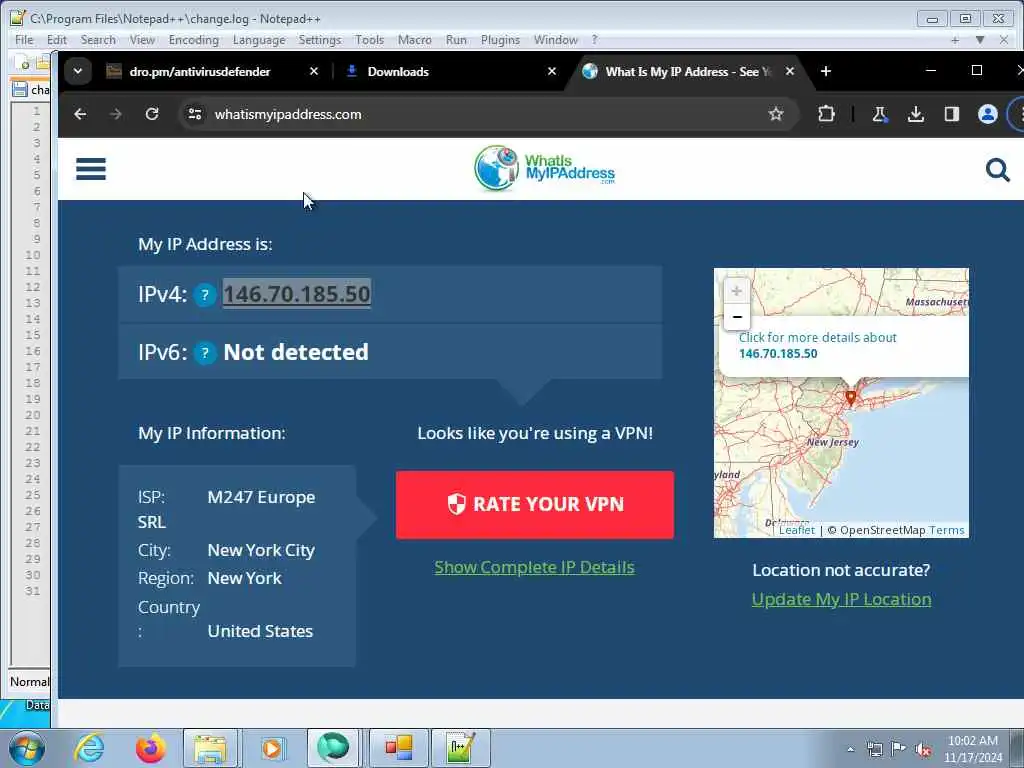Open Notepad++ Search menu
Screen dimensions: 1024x768
pos(98,40)
